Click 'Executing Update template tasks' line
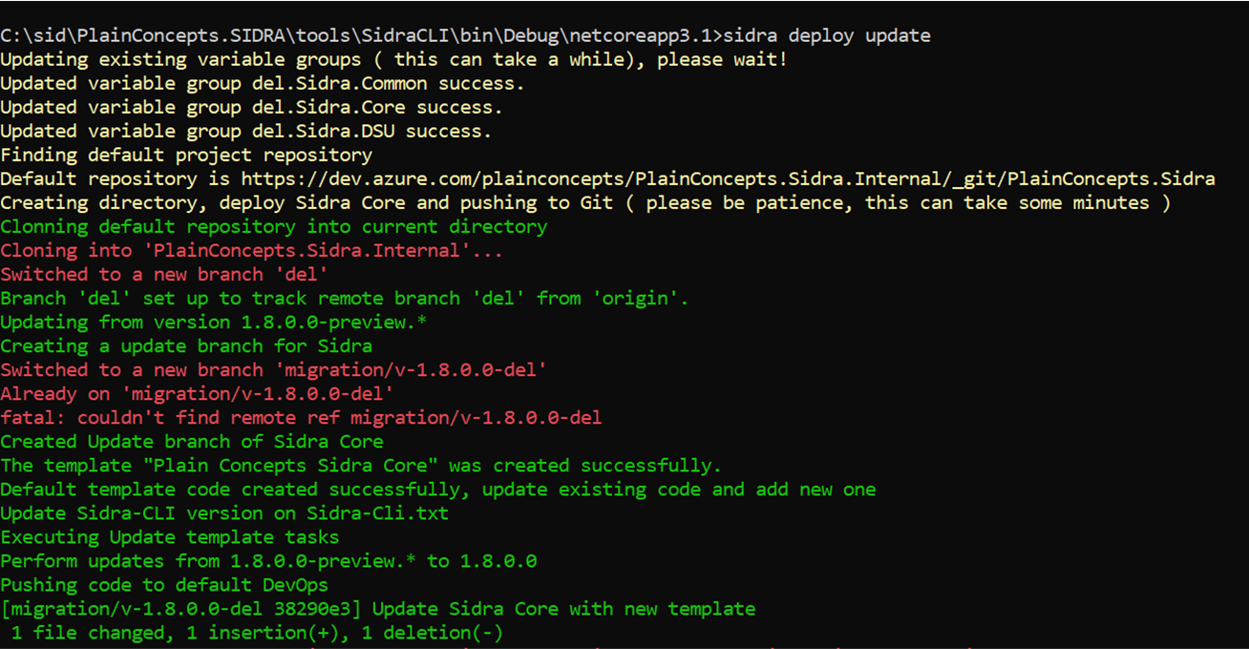The height and width of the screenshot is (649, 1249). 169,537
